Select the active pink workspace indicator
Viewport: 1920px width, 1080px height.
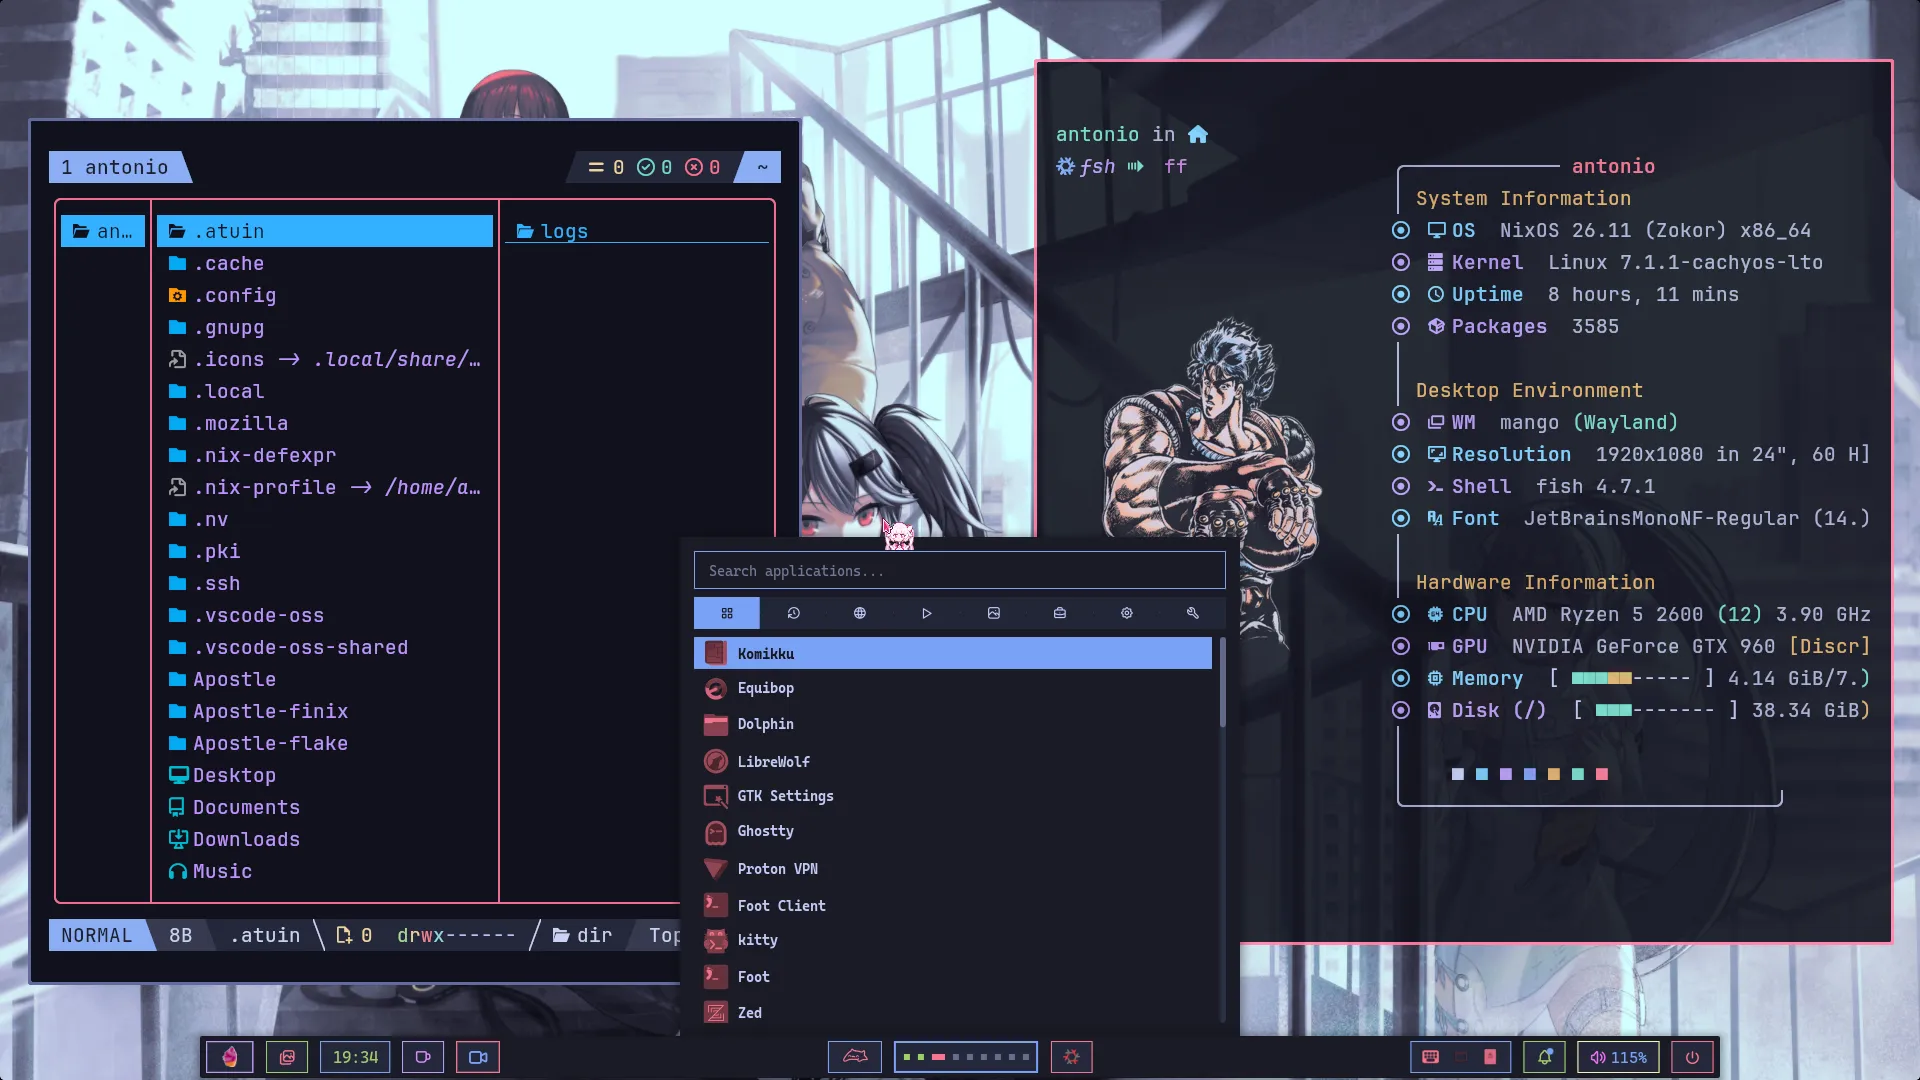tap(938, 1057)
